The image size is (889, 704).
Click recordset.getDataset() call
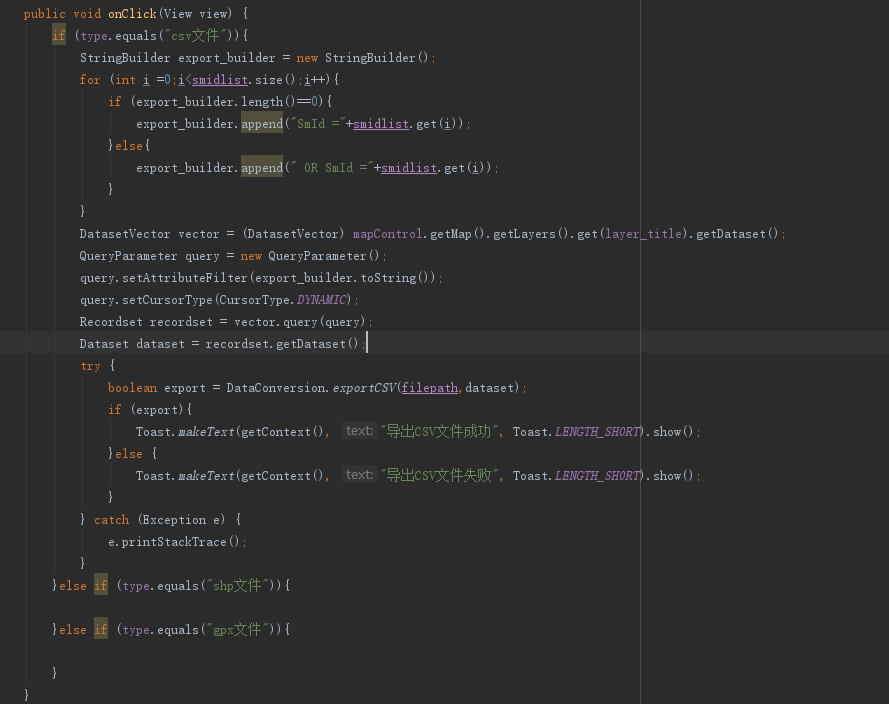pyautogui.click(x=282, y=344)
